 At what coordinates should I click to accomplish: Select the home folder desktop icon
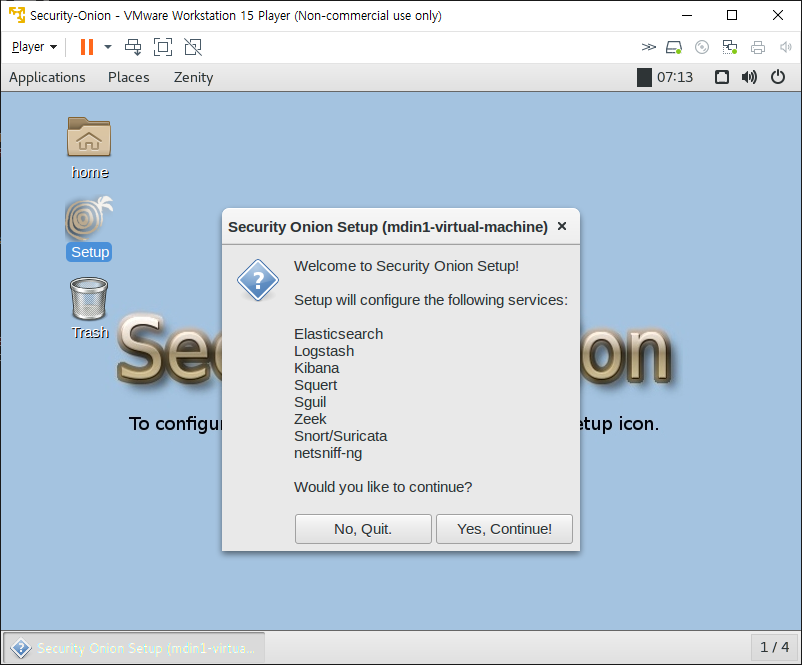(90, 148)
